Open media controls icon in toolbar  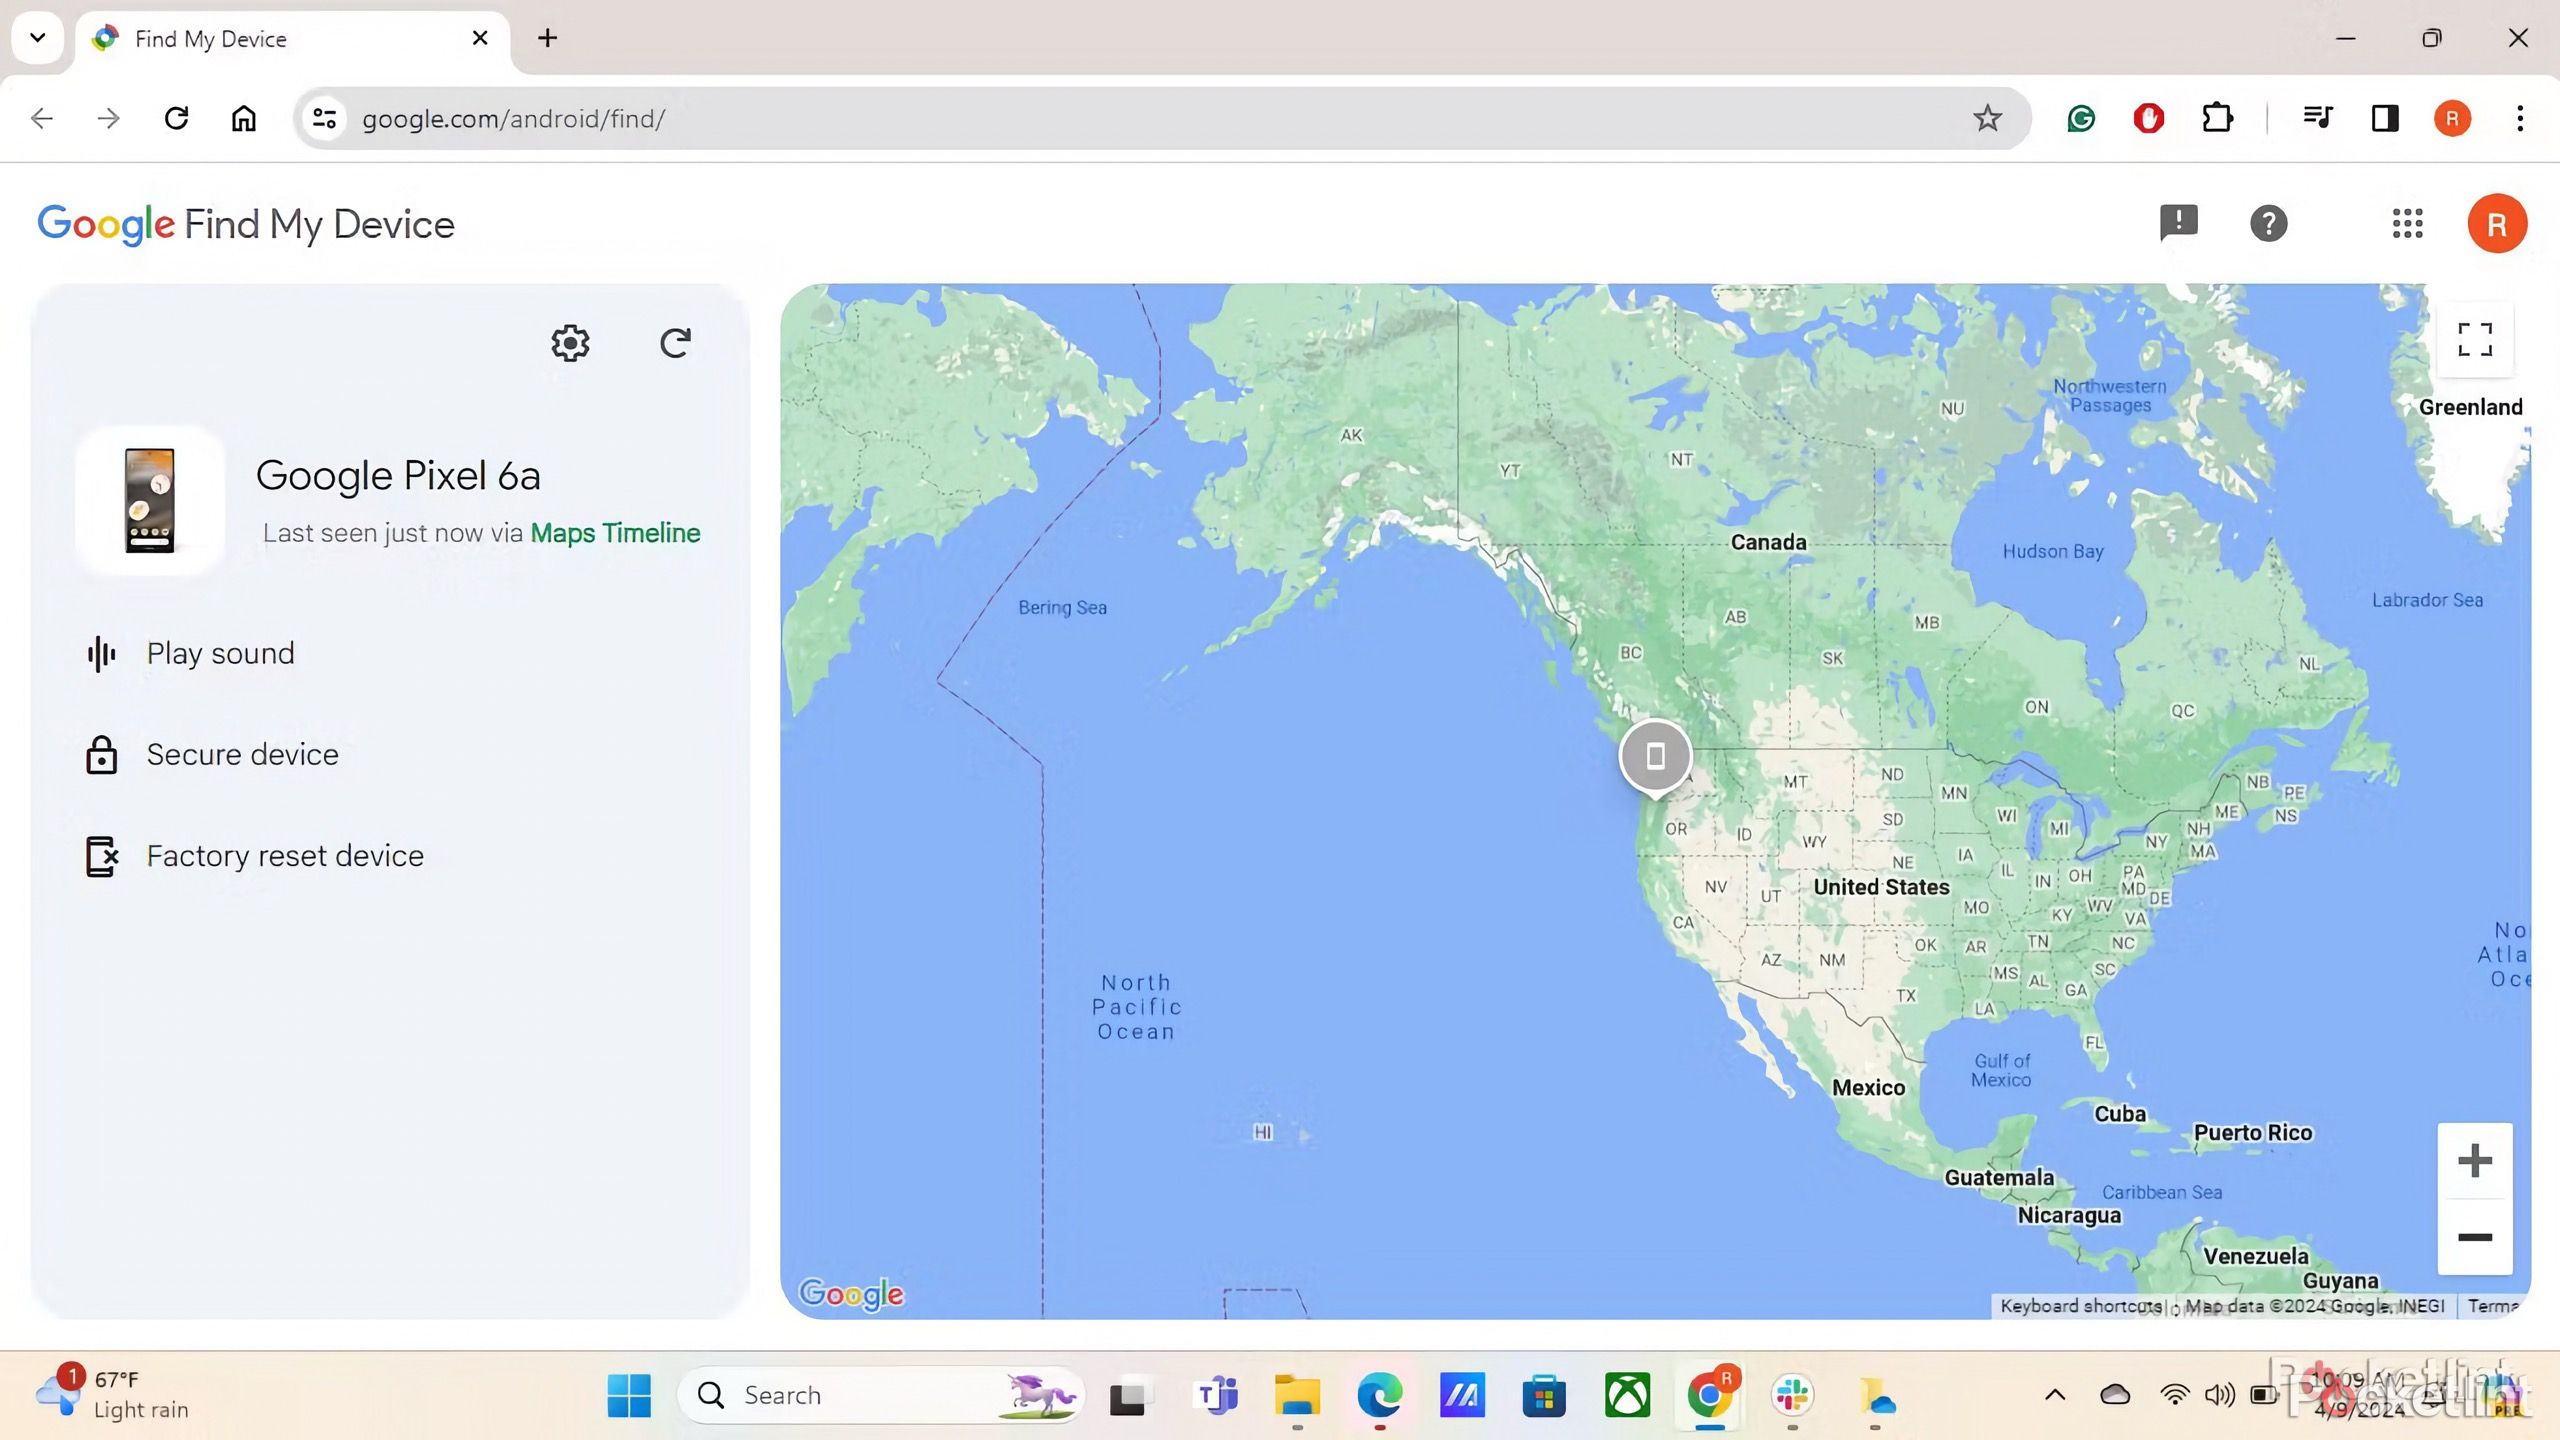[x=2317, y=118]
